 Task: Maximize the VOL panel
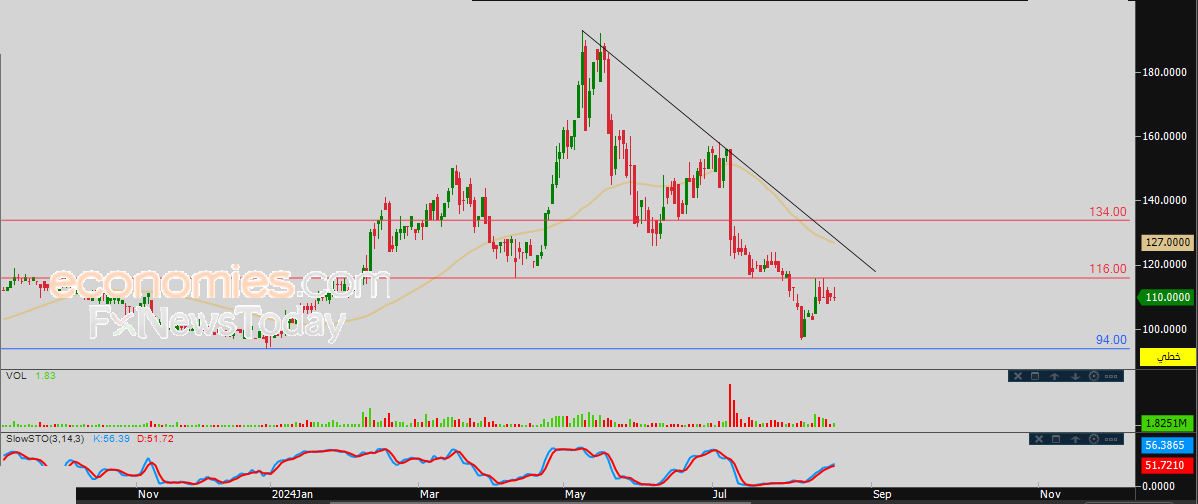pos(1036,376)
